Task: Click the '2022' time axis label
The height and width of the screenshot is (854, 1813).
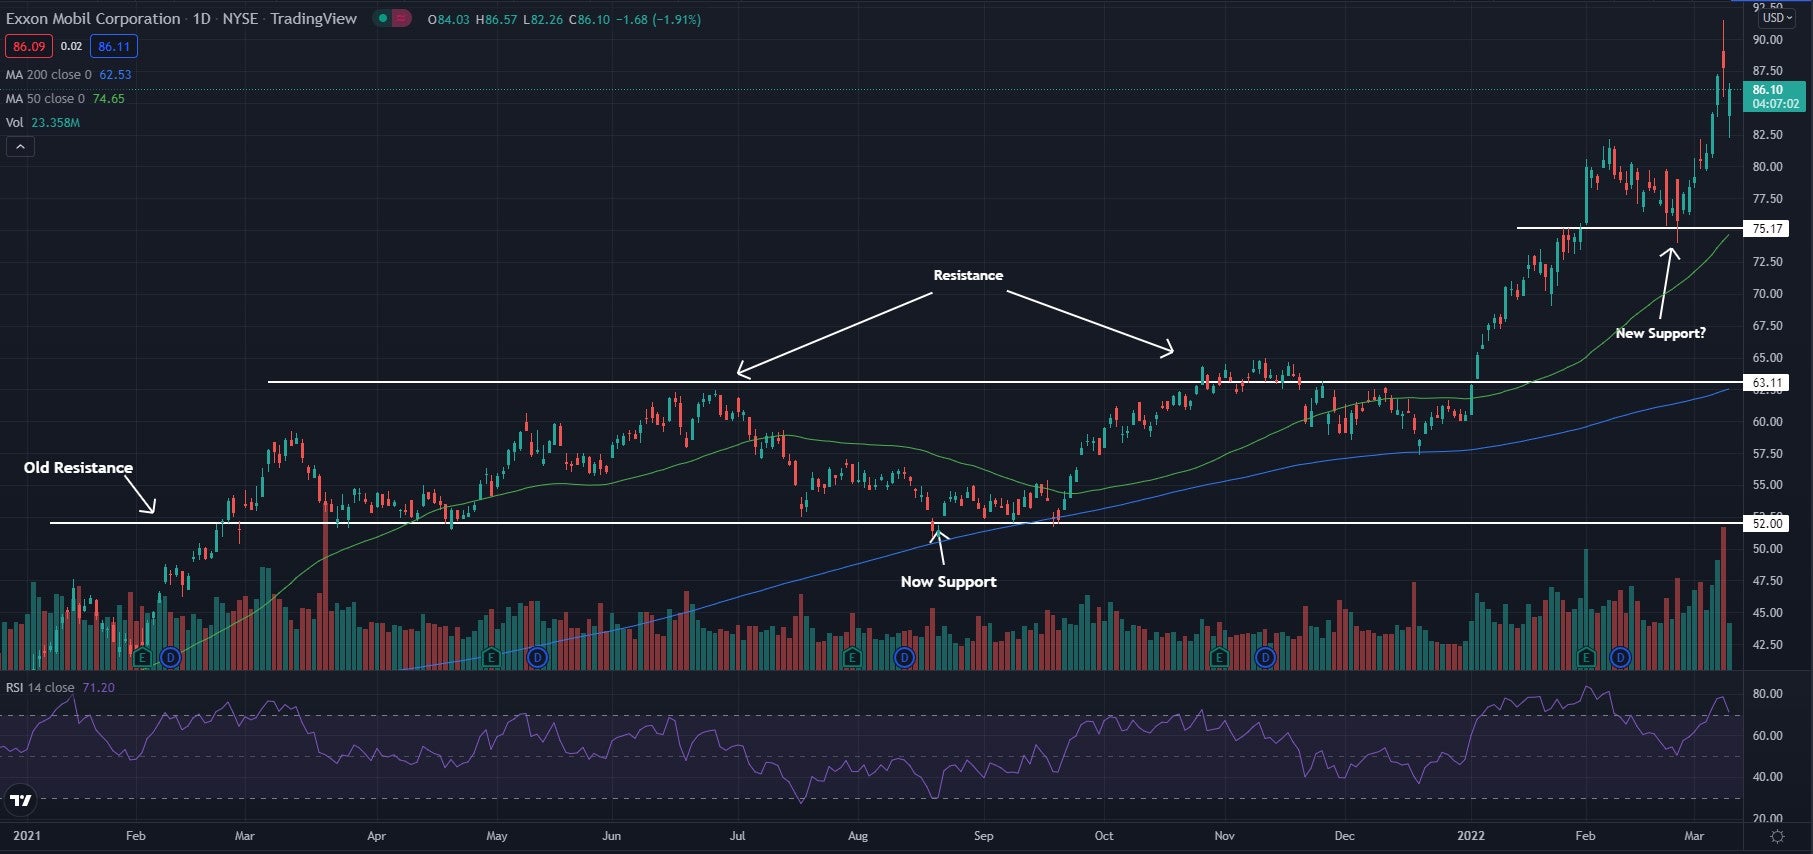Action: click(1471, 836)
